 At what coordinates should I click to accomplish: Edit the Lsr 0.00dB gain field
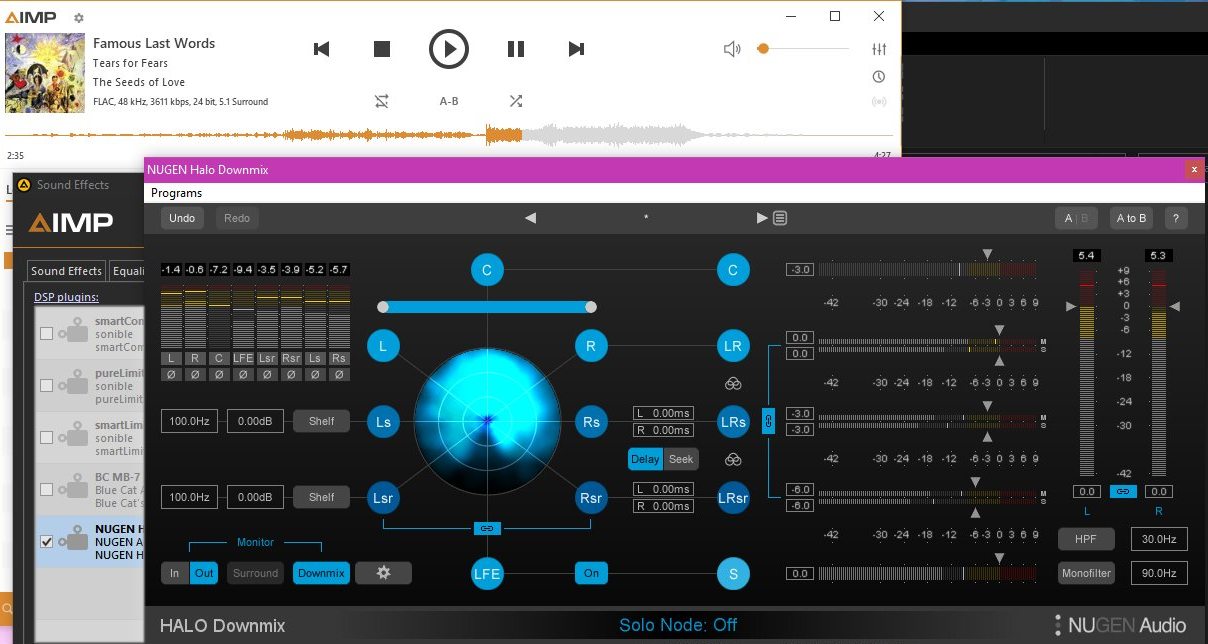pyautogui.click(x=255, y=497)
